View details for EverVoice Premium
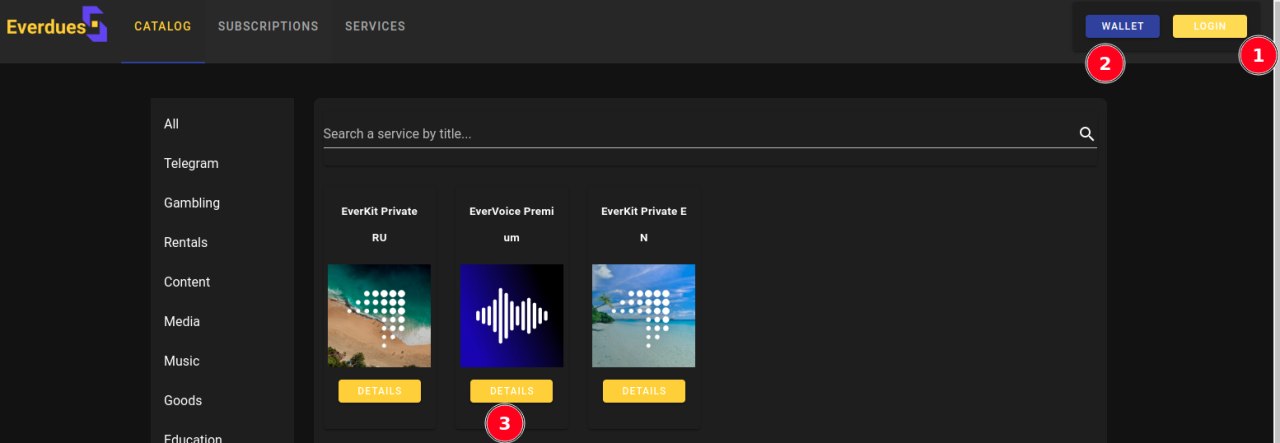The image size is (1280, 443). click(511, 391)
